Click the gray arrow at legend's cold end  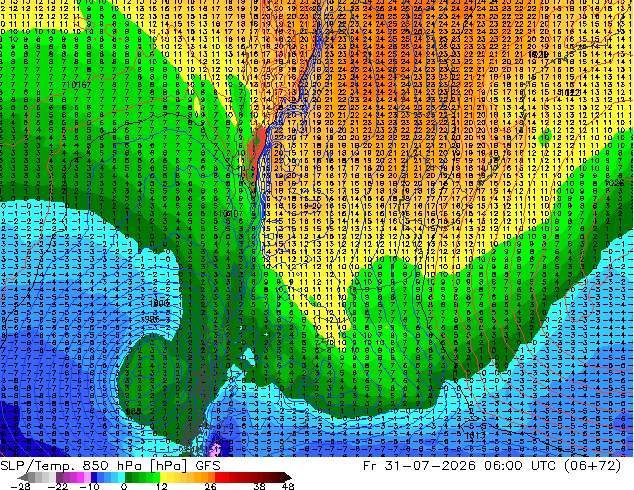coord(24,477)
